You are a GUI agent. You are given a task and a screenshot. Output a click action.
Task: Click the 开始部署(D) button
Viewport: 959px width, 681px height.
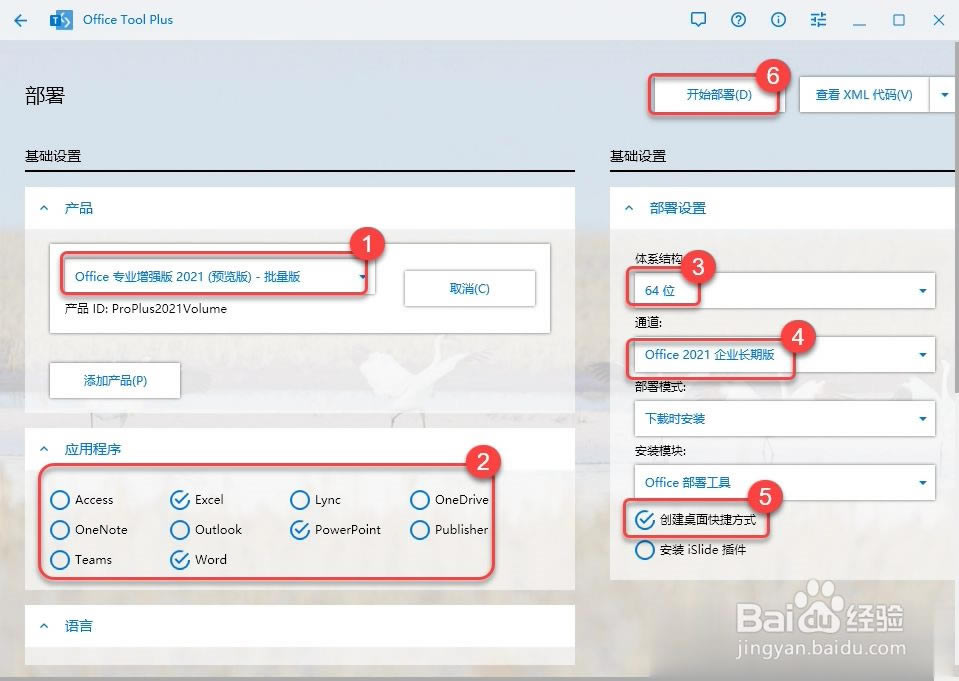tap(718, 95)
